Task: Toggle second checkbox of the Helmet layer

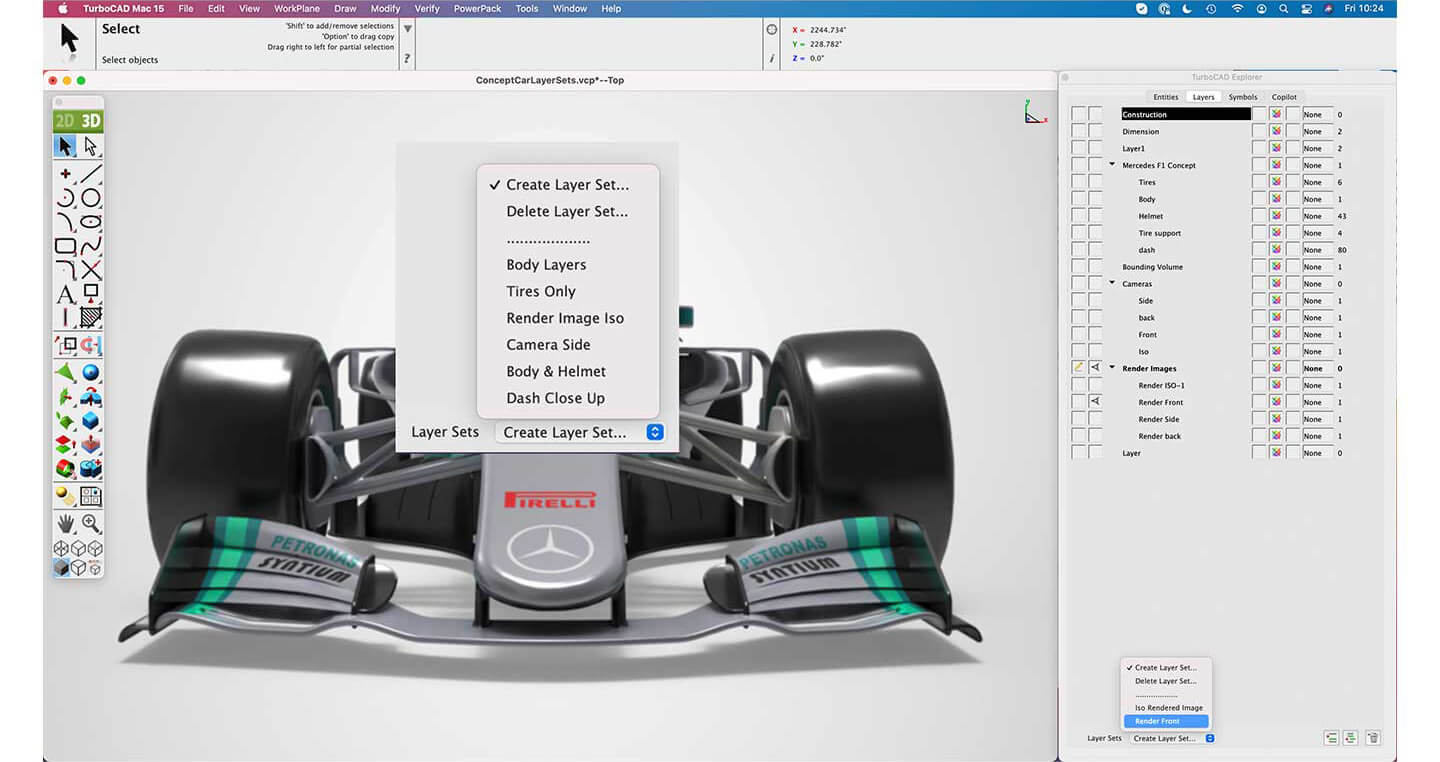Action: coord(1095,216)
